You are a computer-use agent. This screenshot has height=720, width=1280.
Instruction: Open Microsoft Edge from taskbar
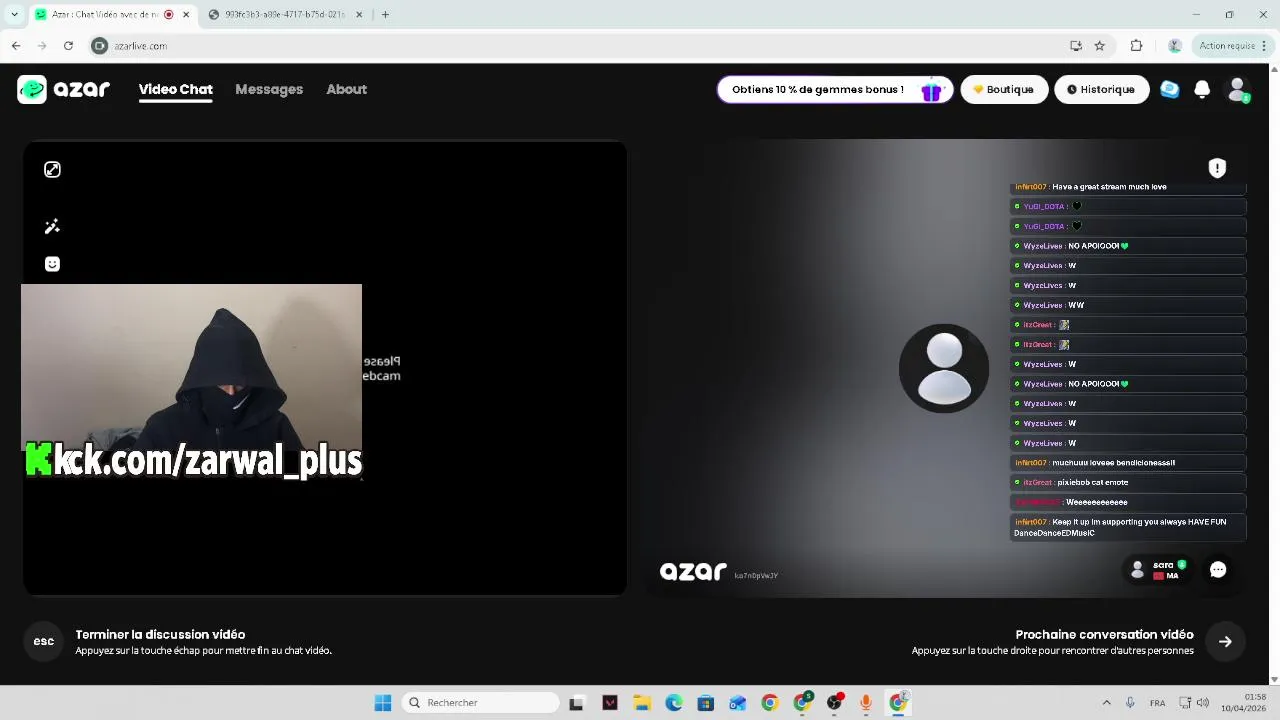click(x=674, y=703)
